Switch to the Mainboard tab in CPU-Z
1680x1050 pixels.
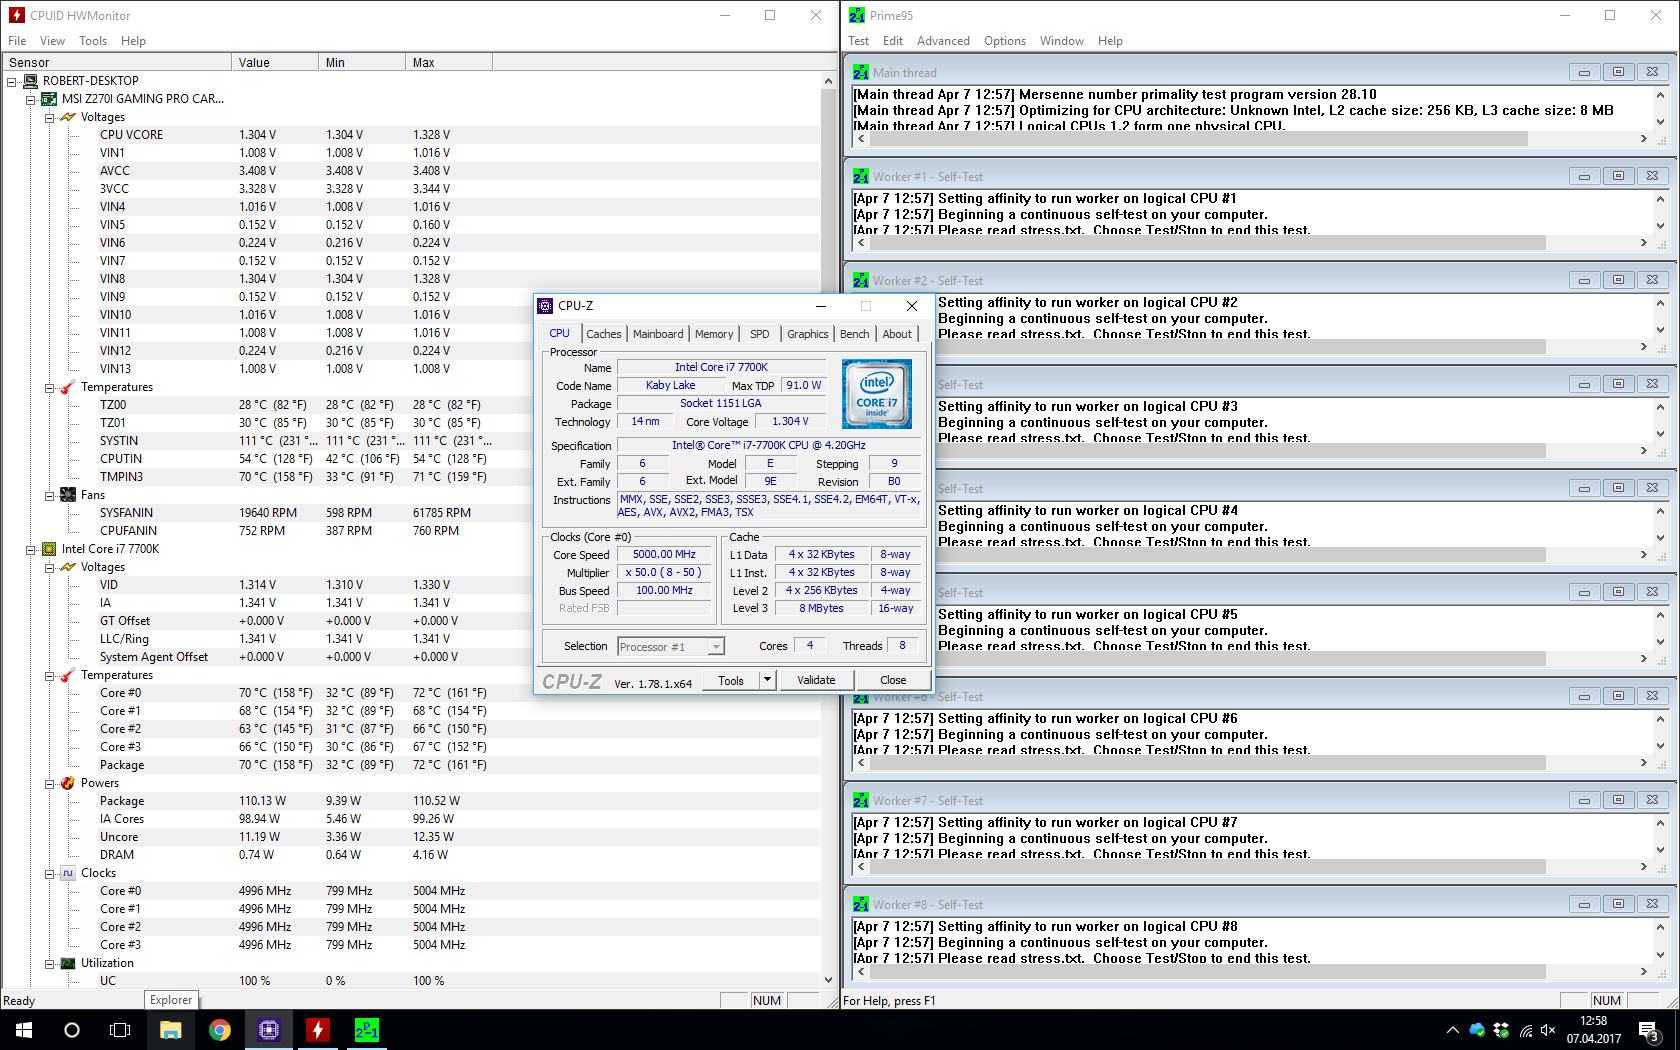point(658,334)
